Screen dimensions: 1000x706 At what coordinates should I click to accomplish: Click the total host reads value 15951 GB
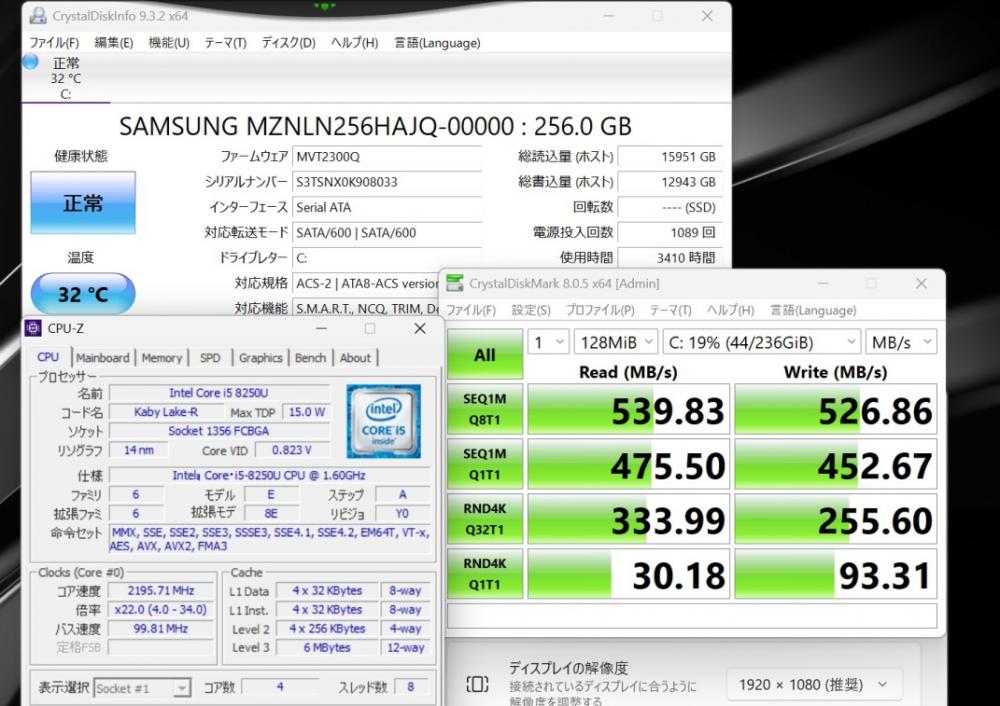670,156
